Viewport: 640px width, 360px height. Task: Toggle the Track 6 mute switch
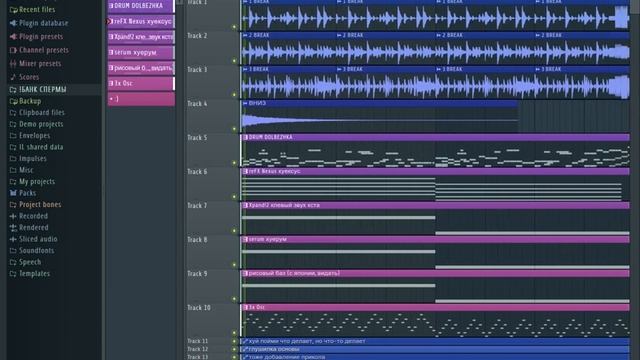coord(234,197)
